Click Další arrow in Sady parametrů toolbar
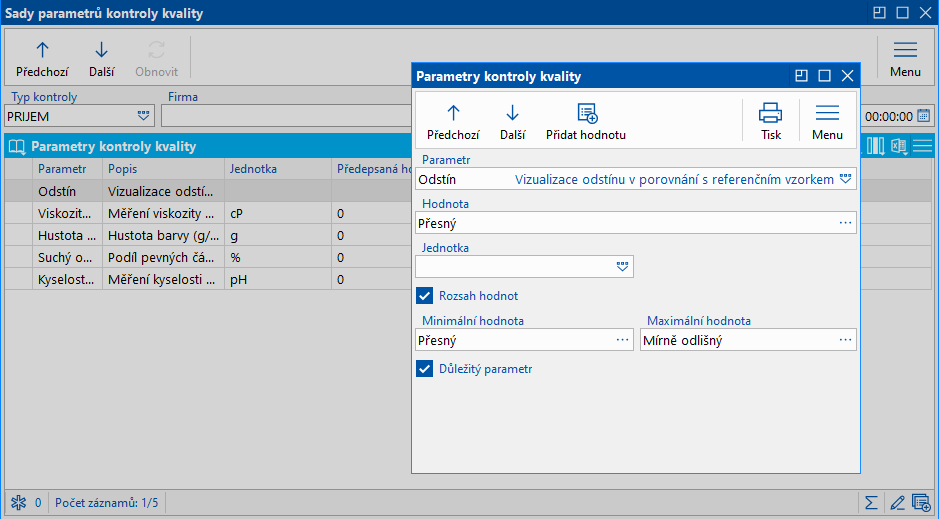This screenshot has width=939, height=519. pos(102,59)
